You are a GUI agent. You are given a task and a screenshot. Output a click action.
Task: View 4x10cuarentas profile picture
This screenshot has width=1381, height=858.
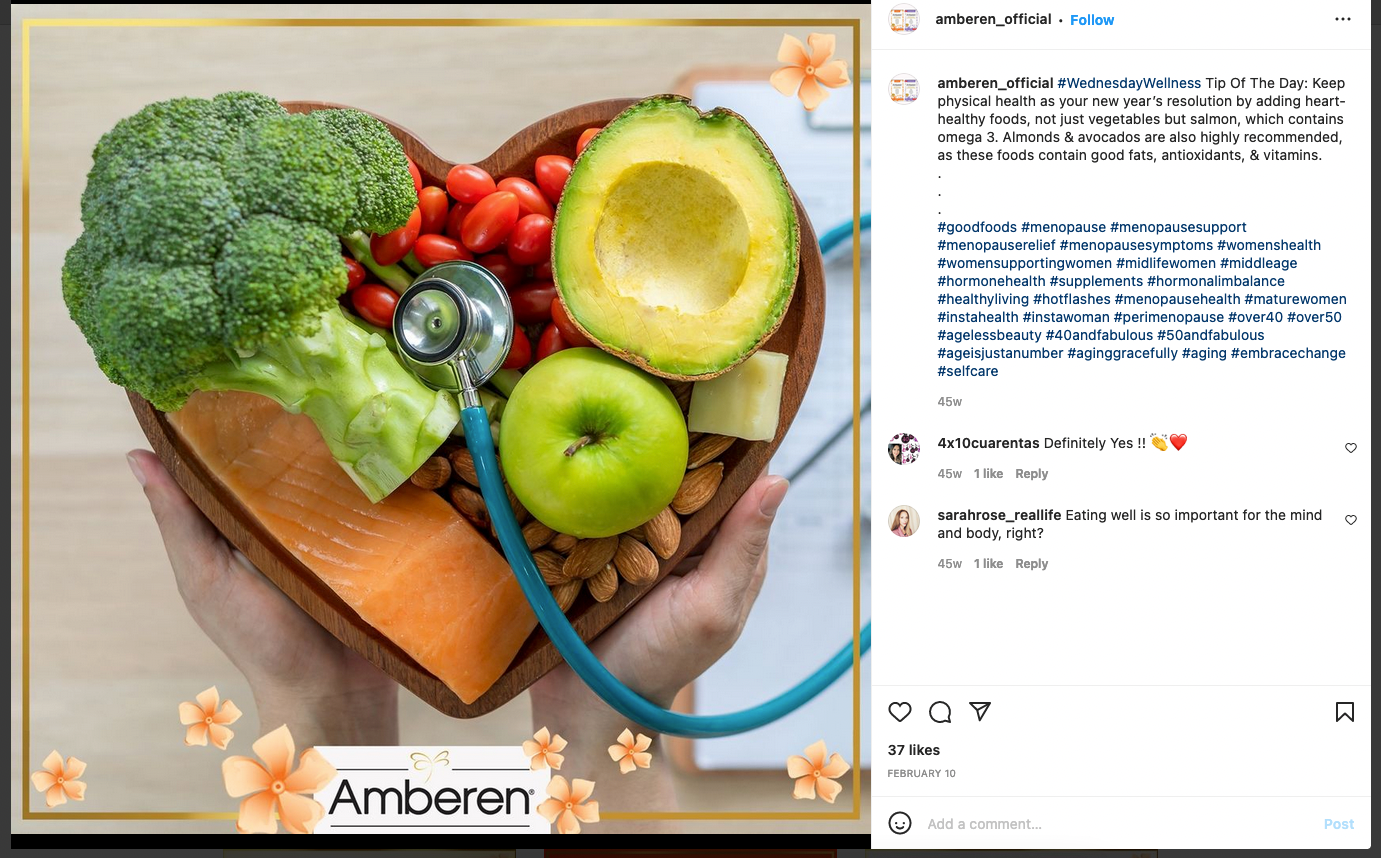pos(904,448)
